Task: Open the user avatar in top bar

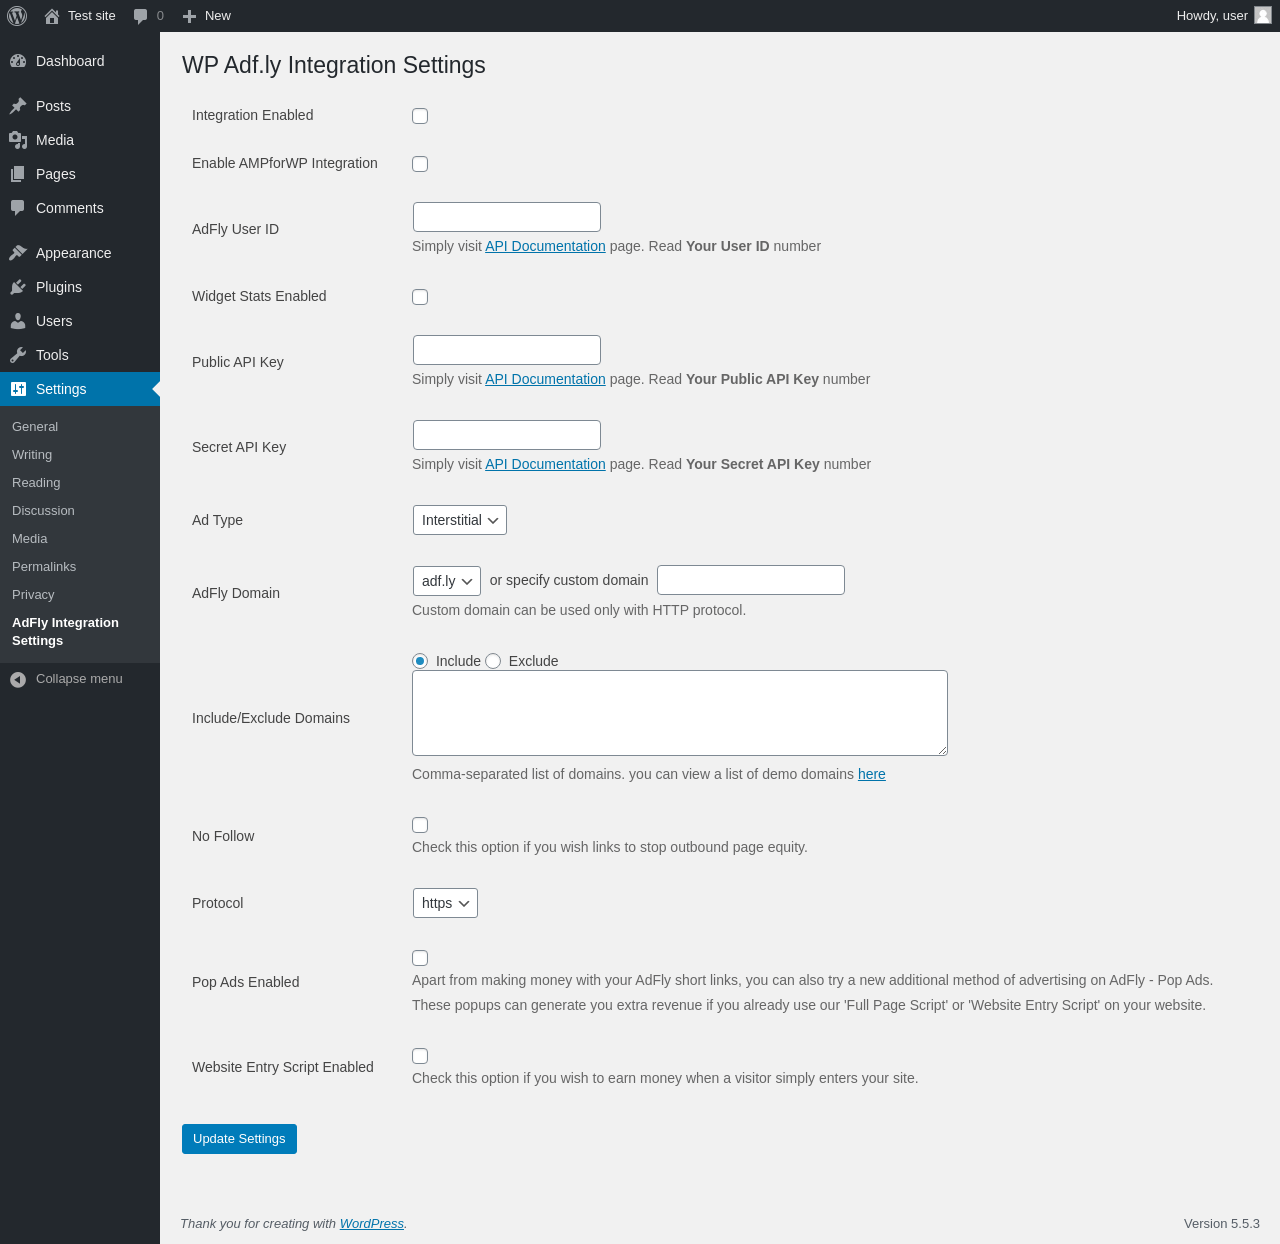Action: click(1263, 15)
